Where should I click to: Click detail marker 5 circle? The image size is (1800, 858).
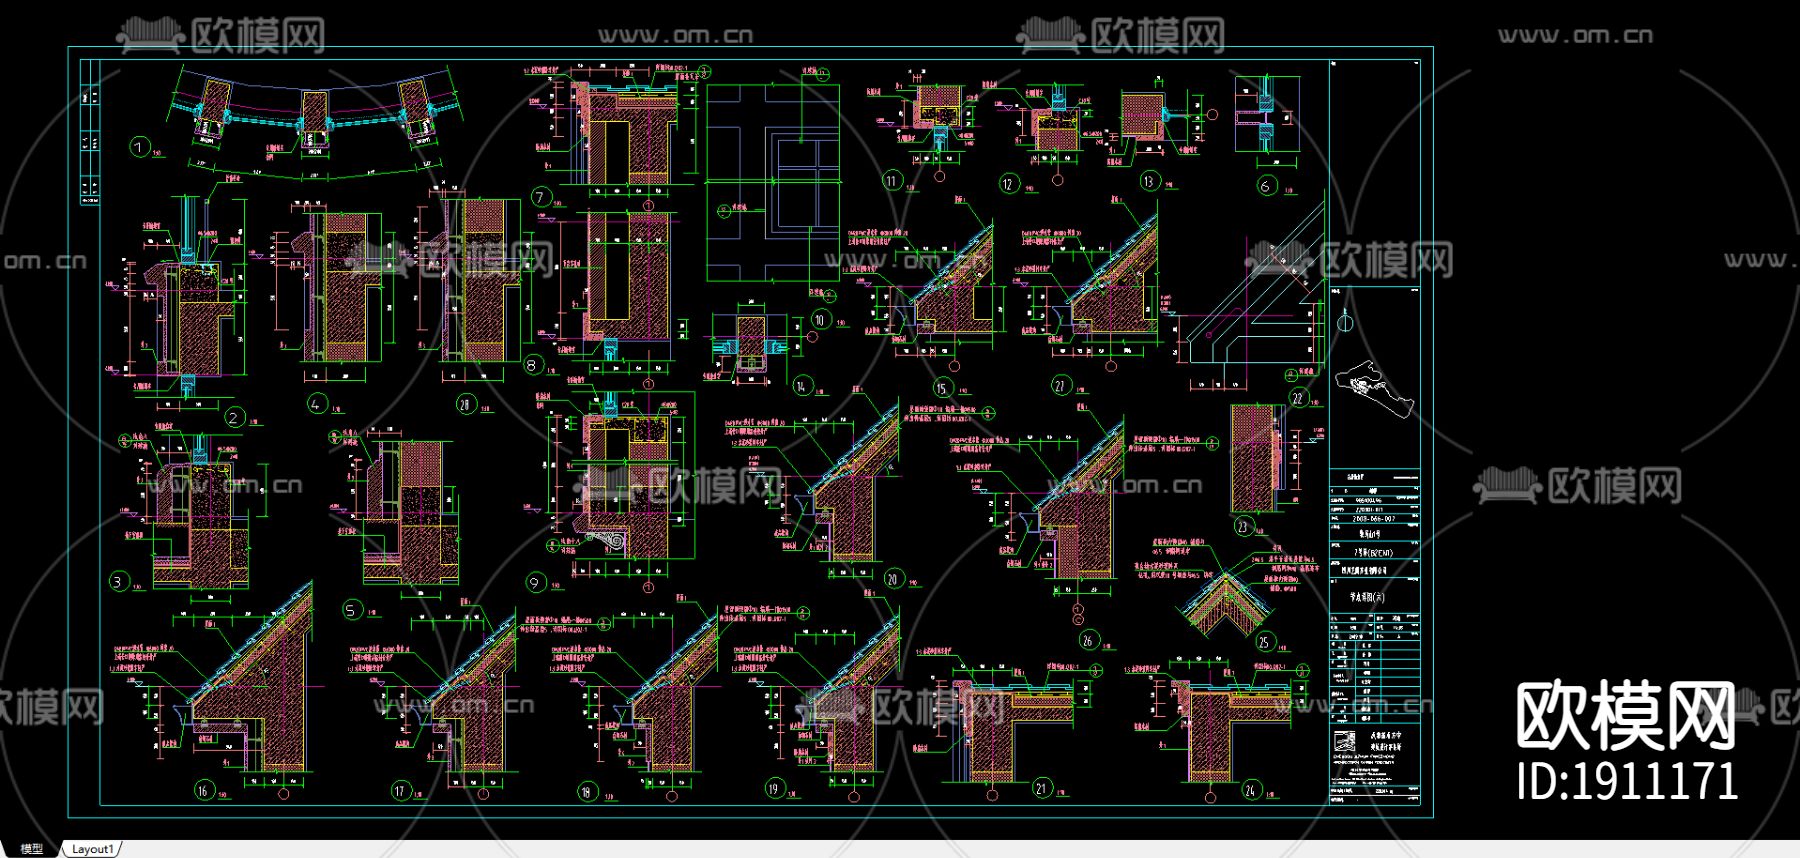351,609
